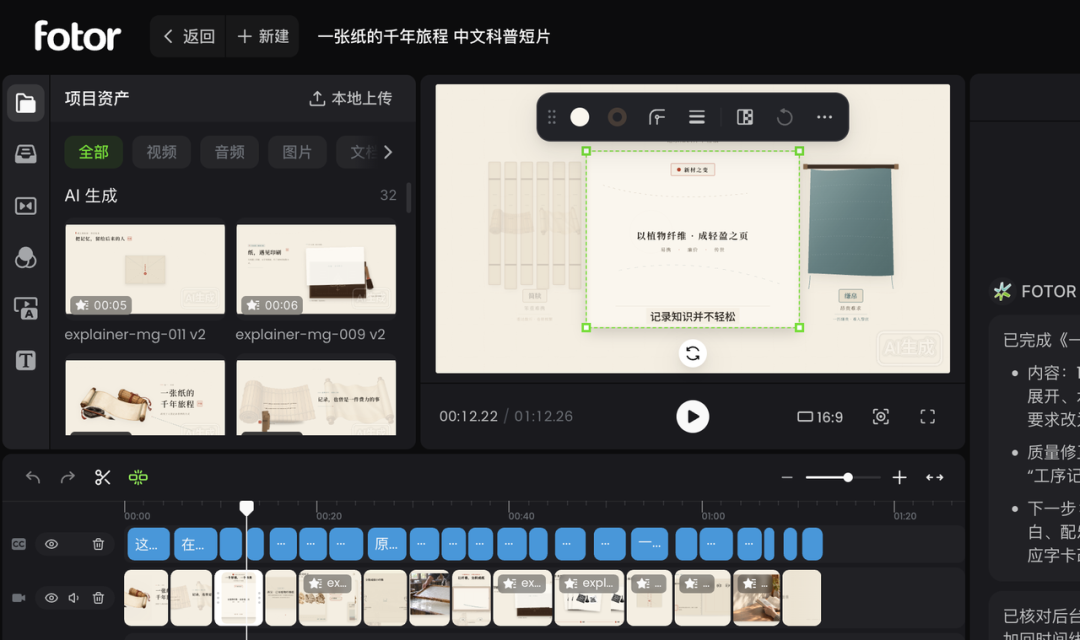Switch to the 音频 asset tab

coord(230,152)
